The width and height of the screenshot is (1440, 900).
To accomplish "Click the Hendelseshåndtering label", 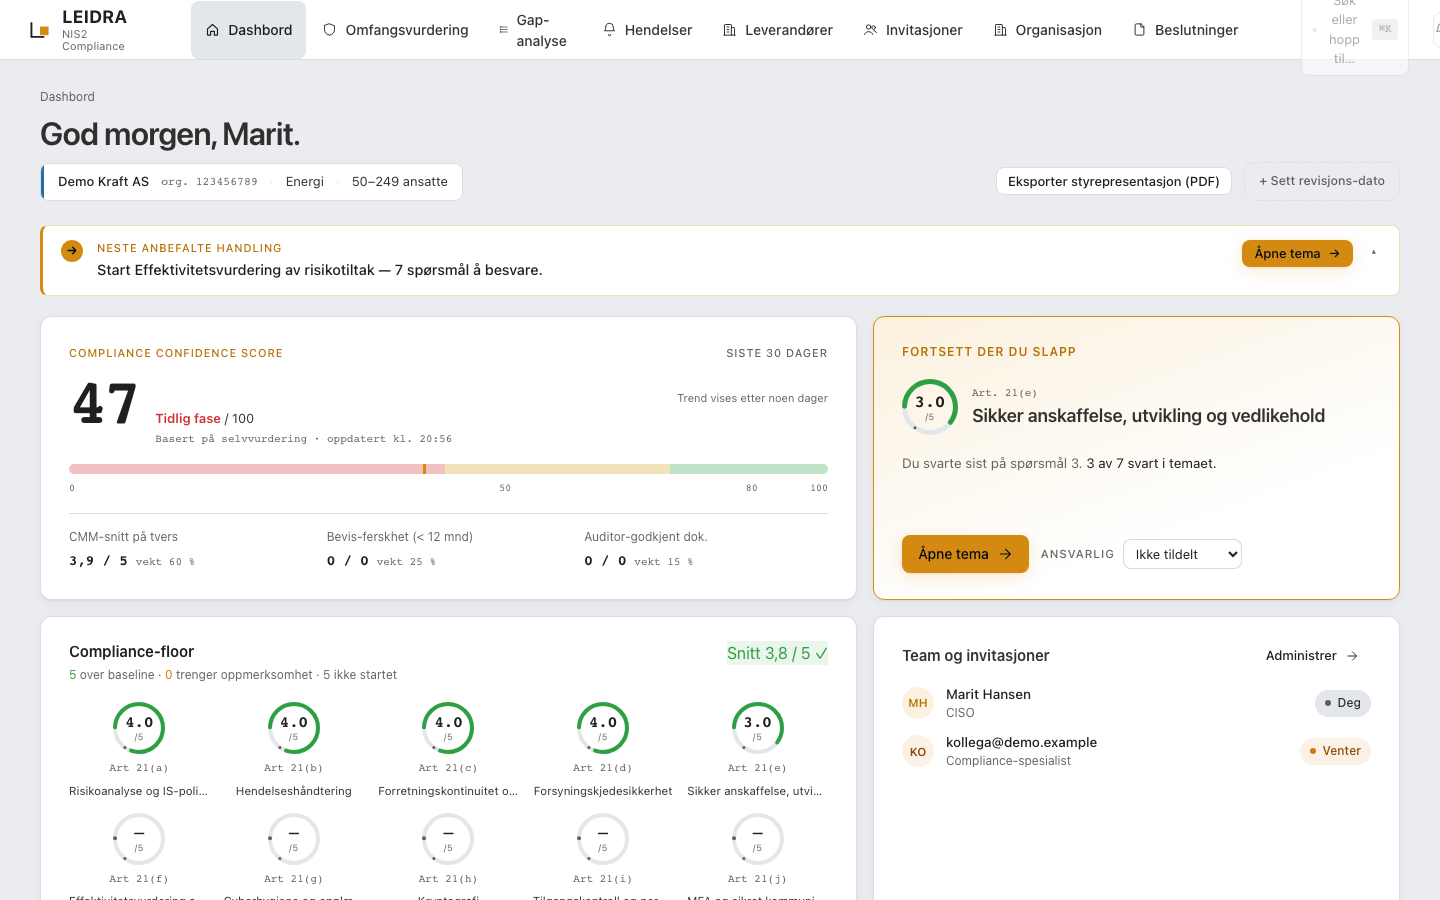I will [294, 791].
